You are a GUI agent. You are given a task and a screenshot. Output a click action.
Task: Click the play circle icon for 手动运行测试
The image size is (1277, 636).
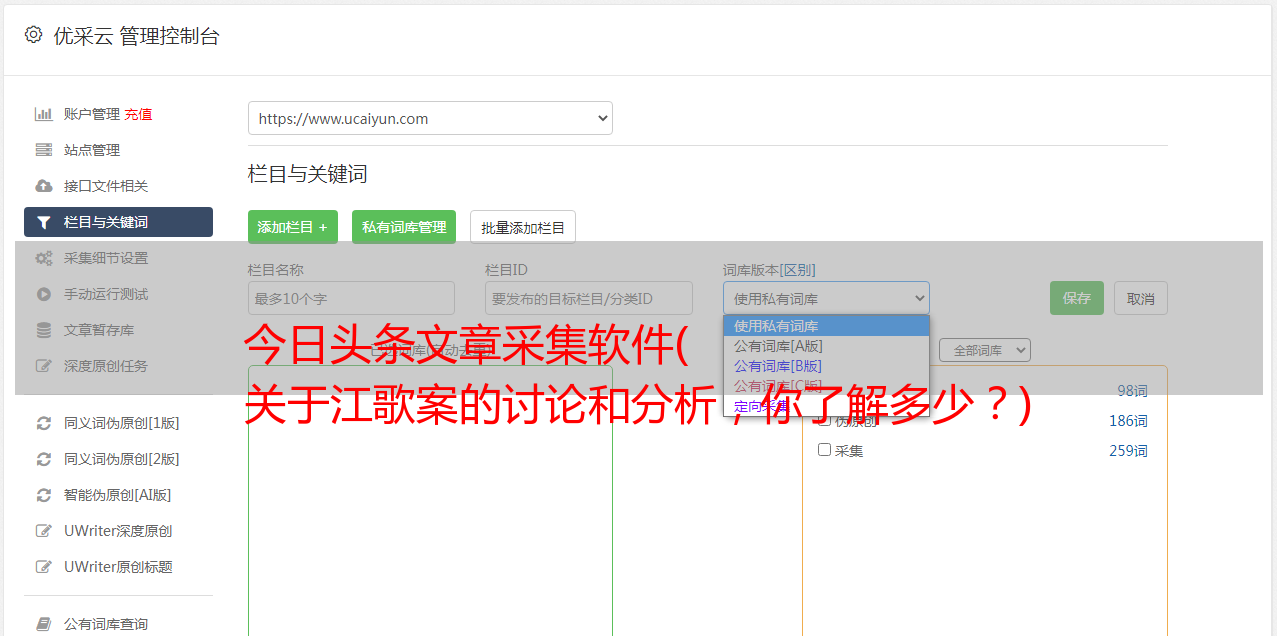(44, 294)
